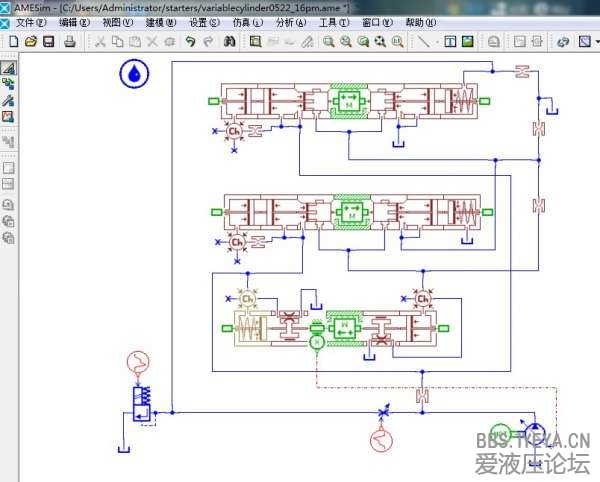This screenshot has height=482, width=600.
Task: Click the binoculars Find icon
Action: pyautogui.click(x=230, y=42)
